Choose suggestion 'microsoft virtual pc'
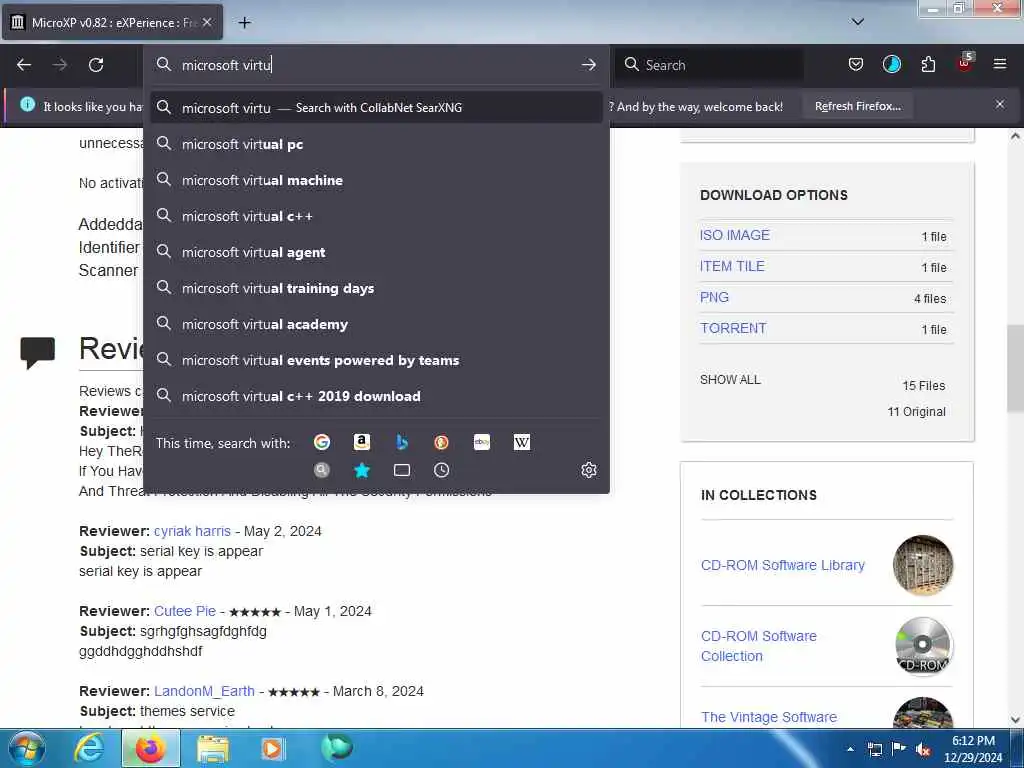This screenshot has height=768, width=1024. 376,144
